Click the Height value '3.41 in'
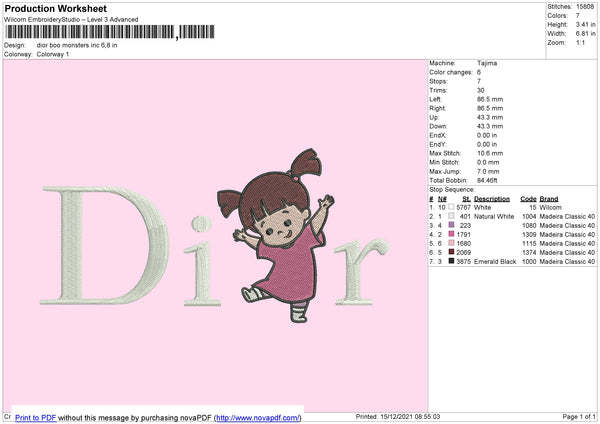The height and width of the screenshot is (424, 600). (x=585, y=24)
